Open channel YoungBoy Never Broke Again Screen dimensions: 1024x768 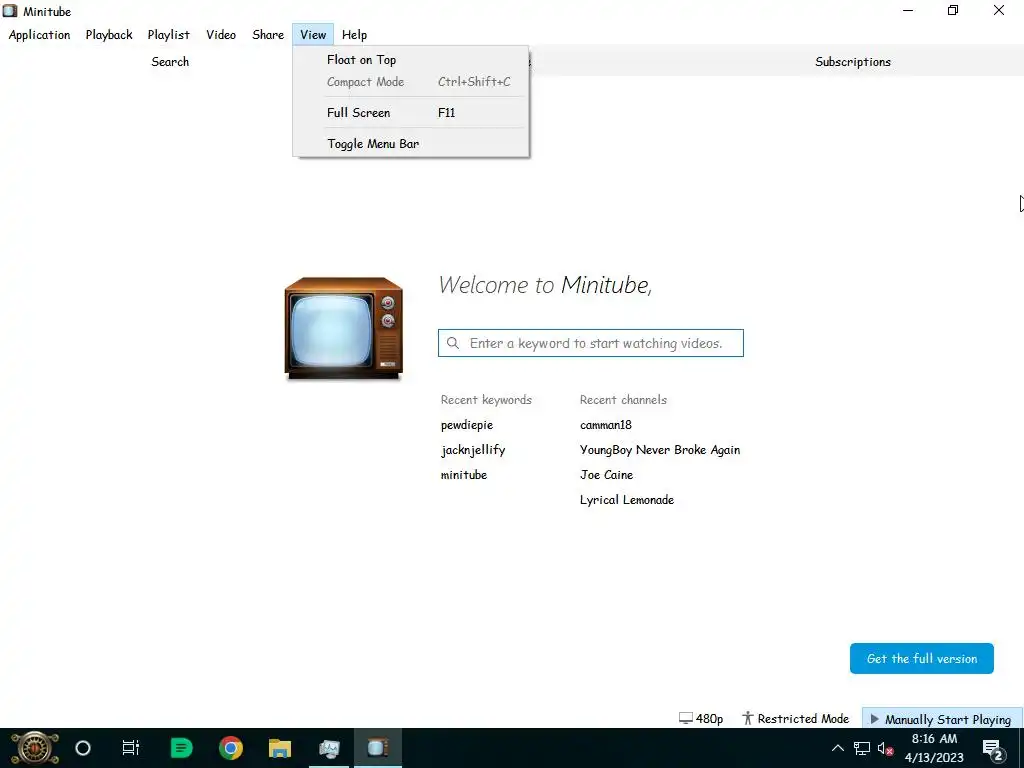click(x=660, y=450)
